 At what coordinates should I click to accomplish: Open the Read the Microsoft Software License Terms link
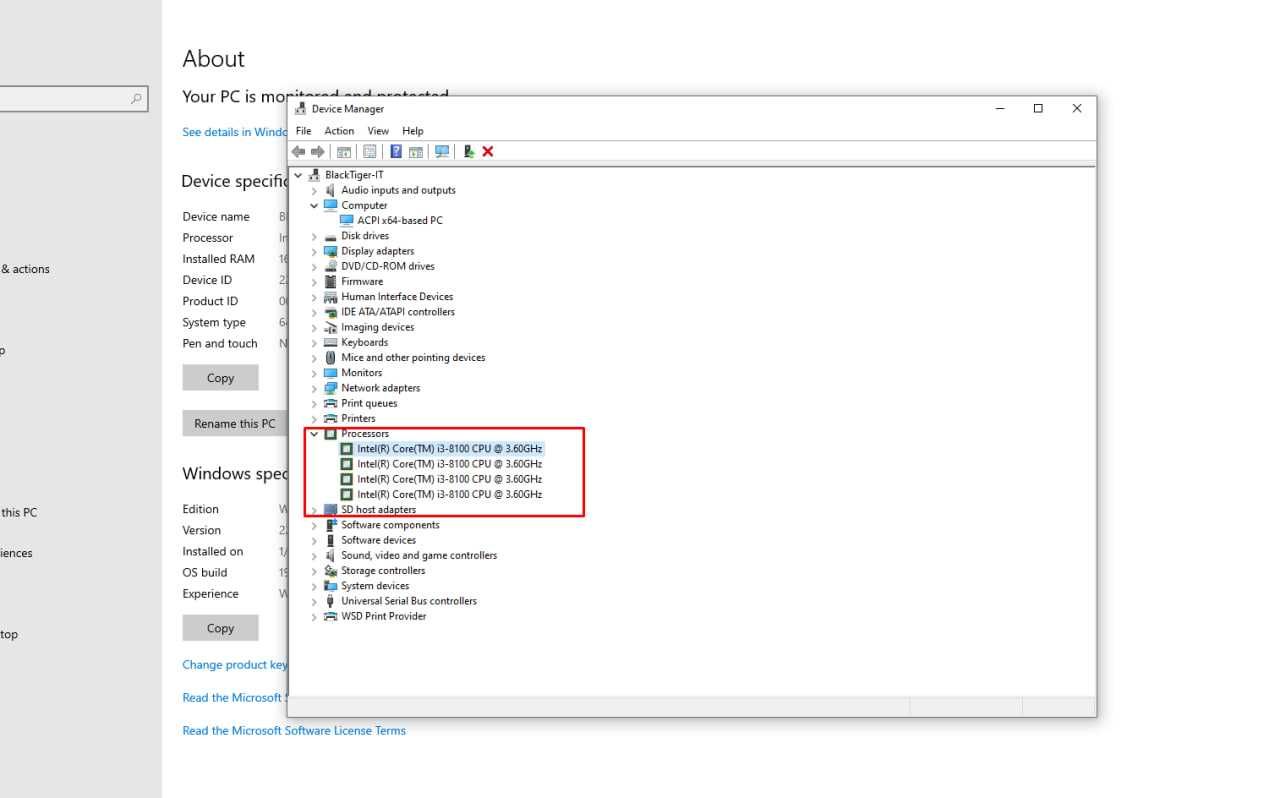coord(294,731)
